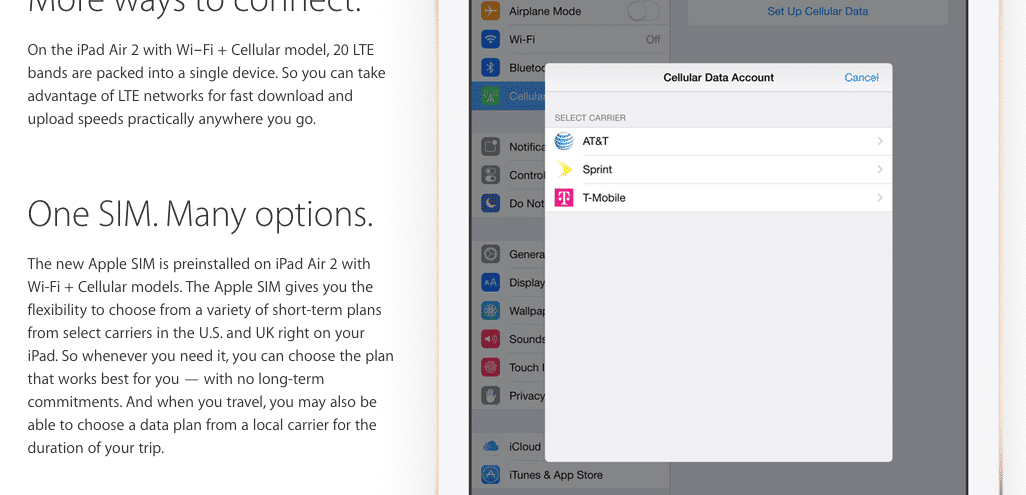Click the 'SELECT CARRIER' section header

point(590,118)
